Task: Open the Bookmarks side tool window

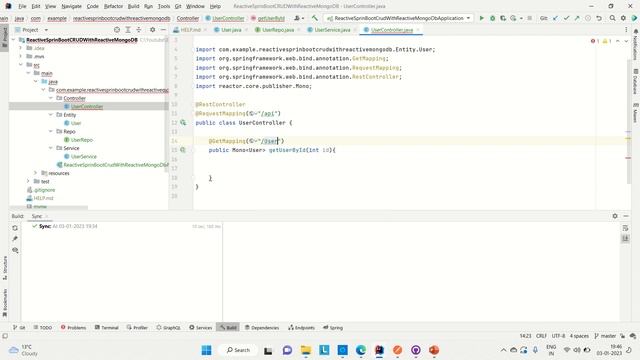Action: click(x=5, y=303)
